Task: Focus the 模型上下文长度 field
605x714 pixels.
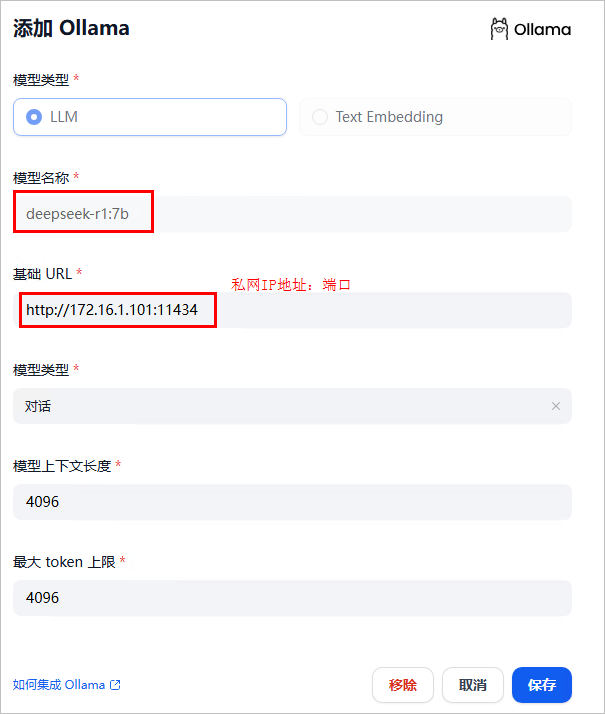Action: pos(292,502)
